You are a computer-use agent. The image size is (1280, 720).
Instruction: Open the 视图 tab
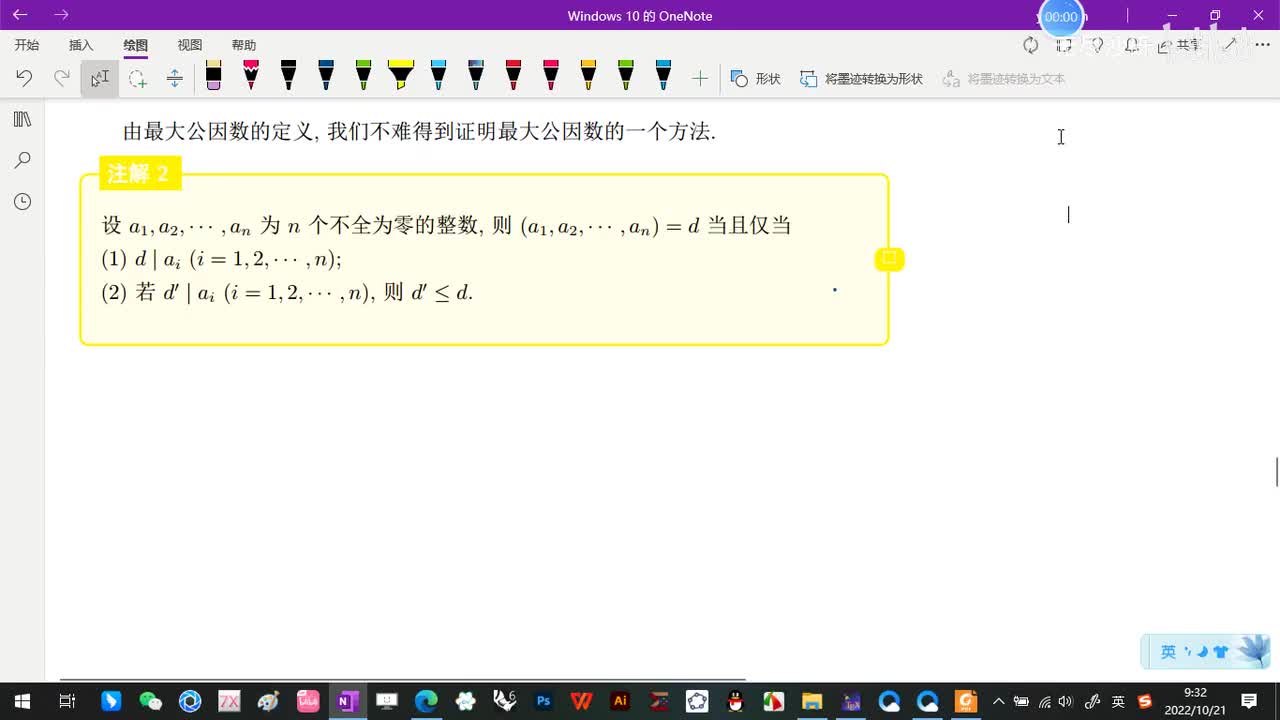point(190,45)
